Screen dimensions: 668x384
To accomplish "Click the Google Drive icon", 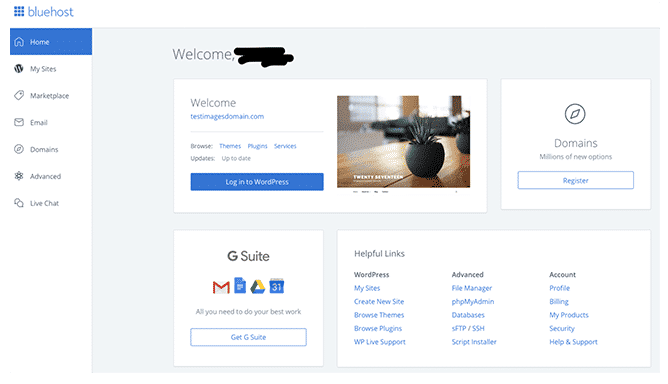I will [x=257, y=287].
